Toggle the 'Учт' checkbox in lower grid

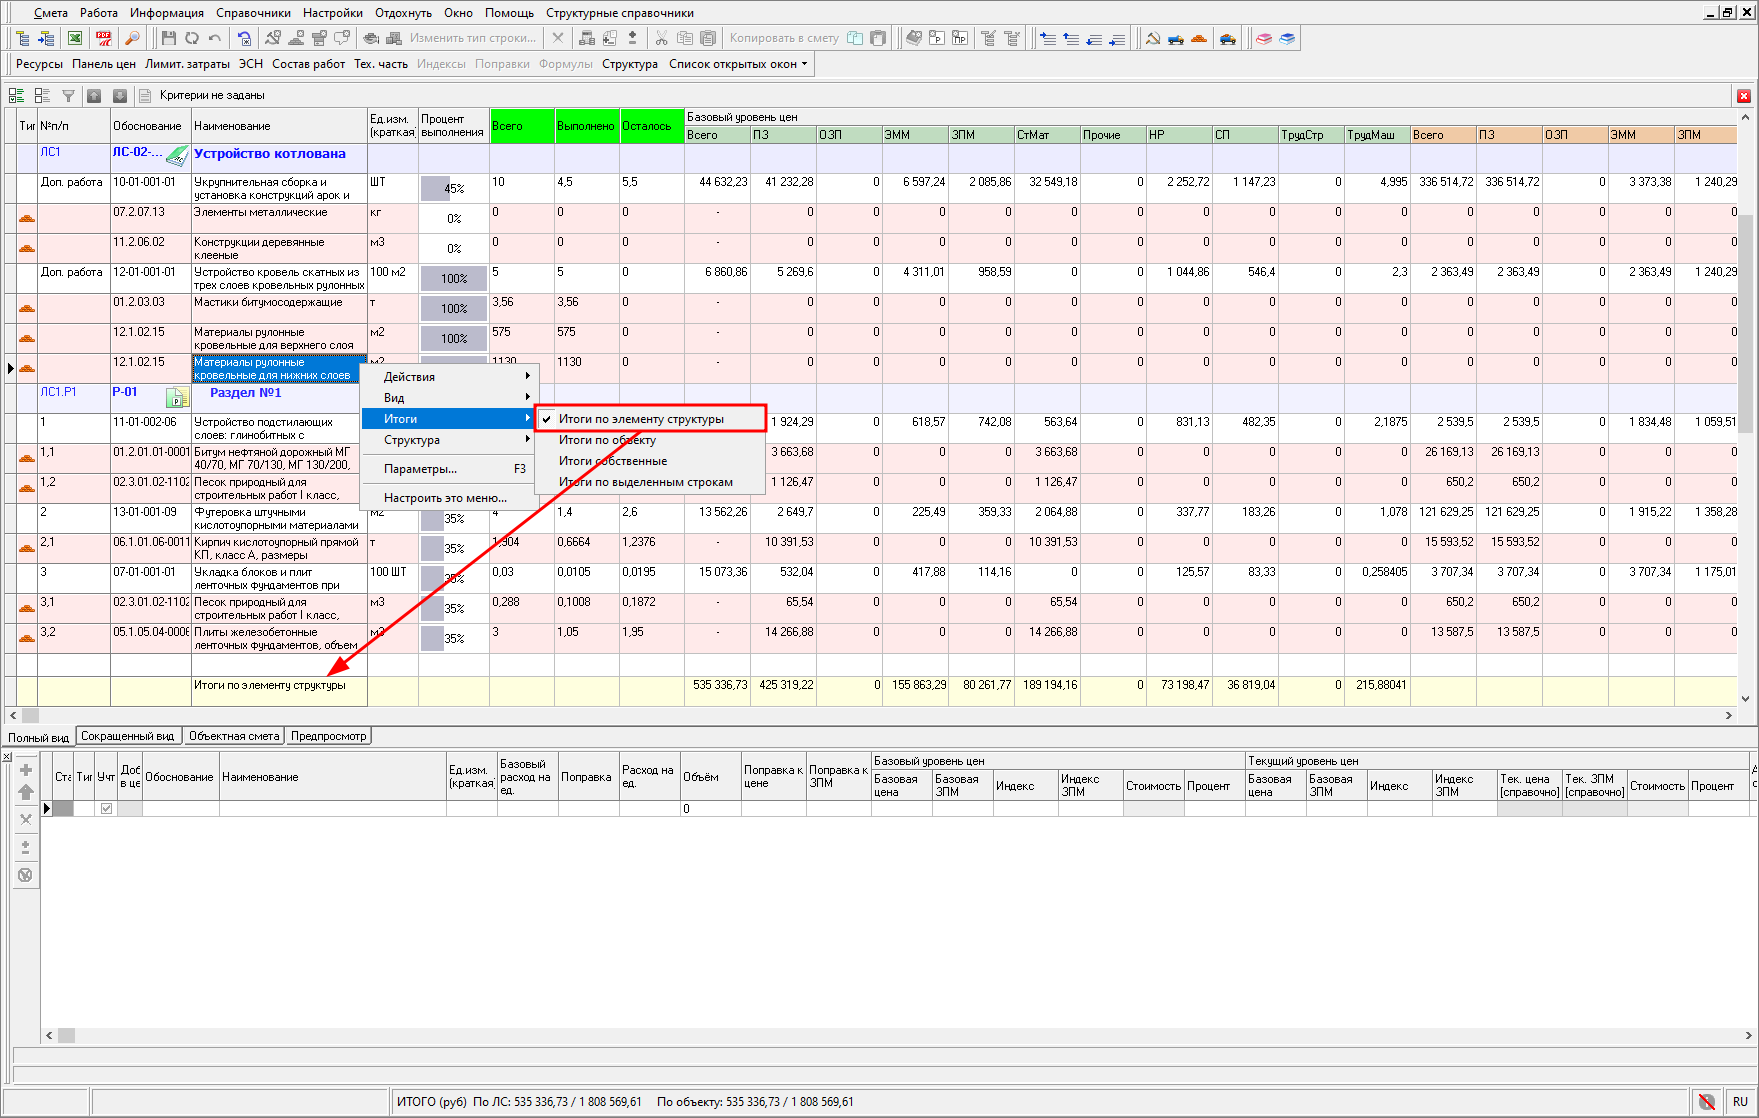(106, 808)
